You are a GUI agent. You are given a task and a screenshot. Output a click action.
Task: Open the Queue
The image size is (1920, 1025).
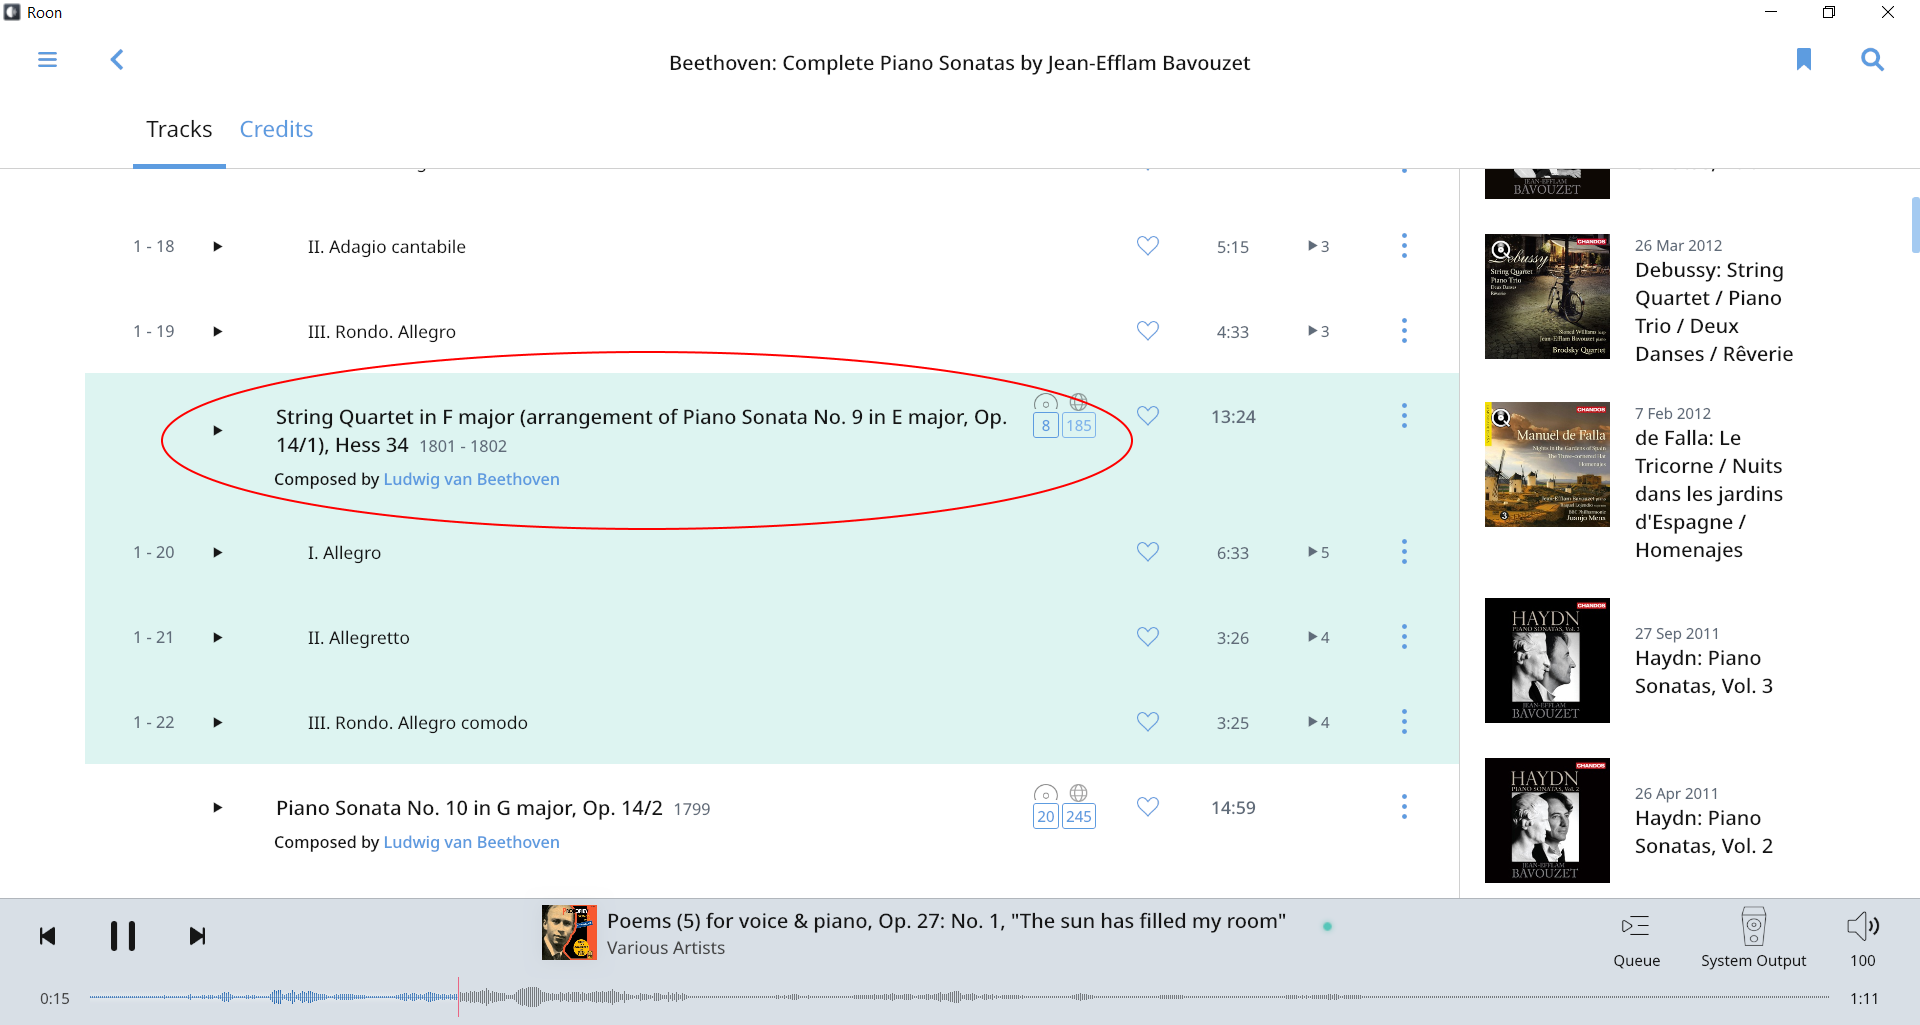[1636, 939]
